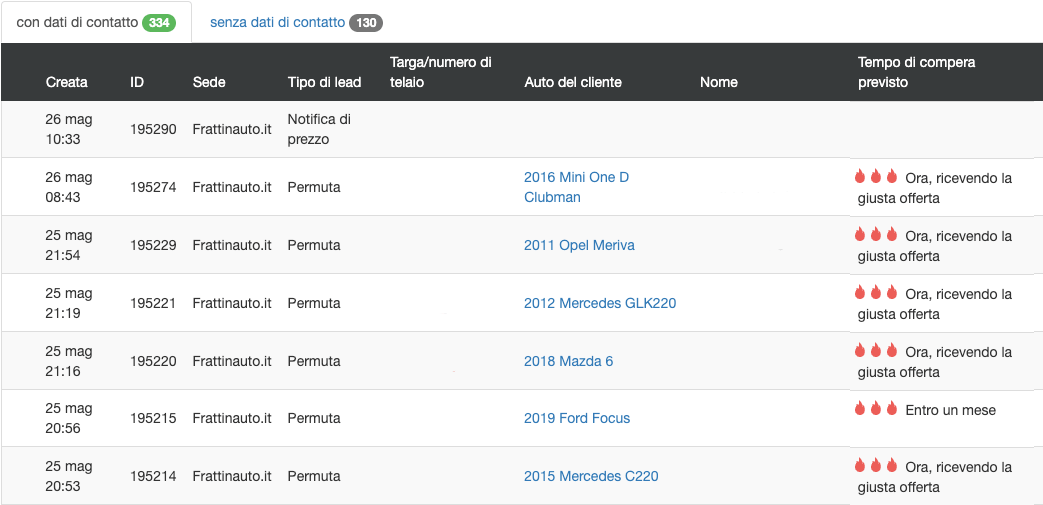Screen dimensions: 1043x505
Task: Select the 'con dati di contatto' tab
Action: 77,23
